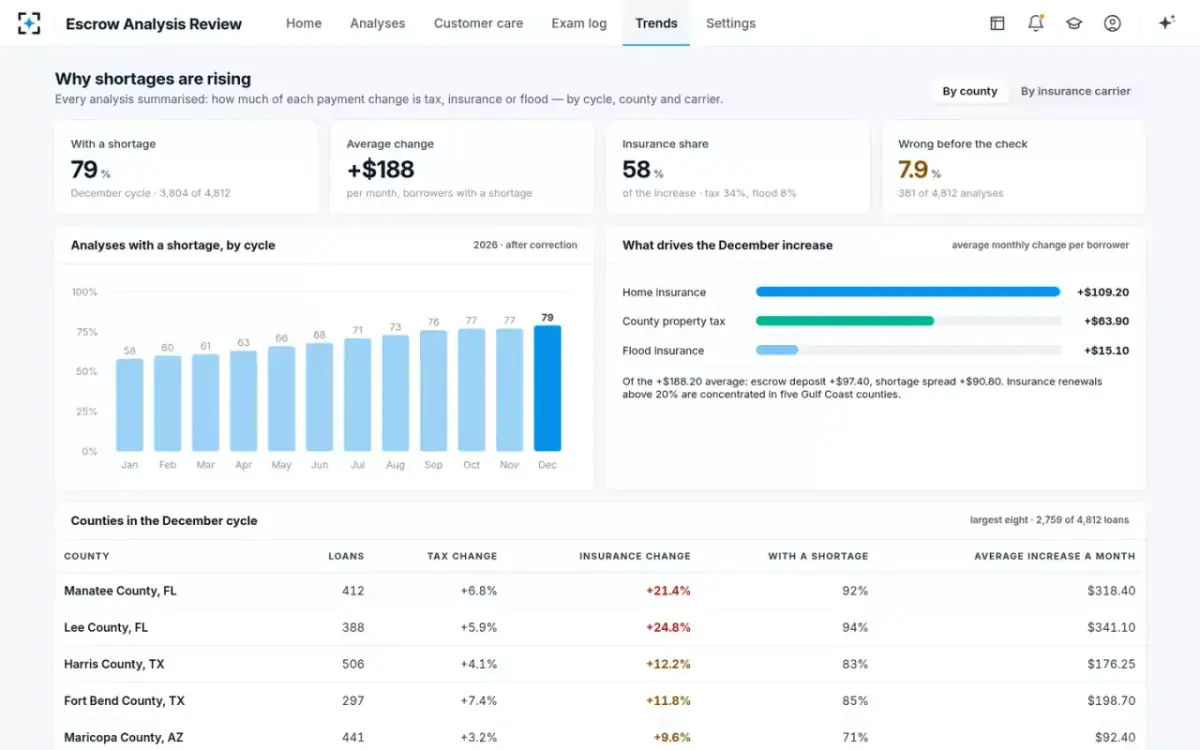Open the Manatee County, FL row

600,591
